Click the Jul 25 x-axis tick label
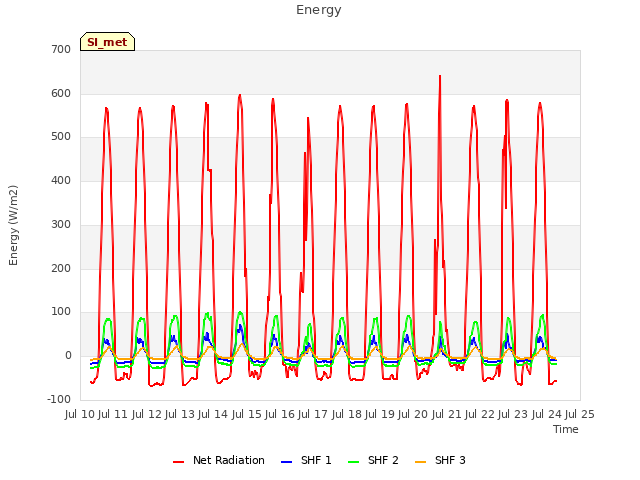 (580, 415)
